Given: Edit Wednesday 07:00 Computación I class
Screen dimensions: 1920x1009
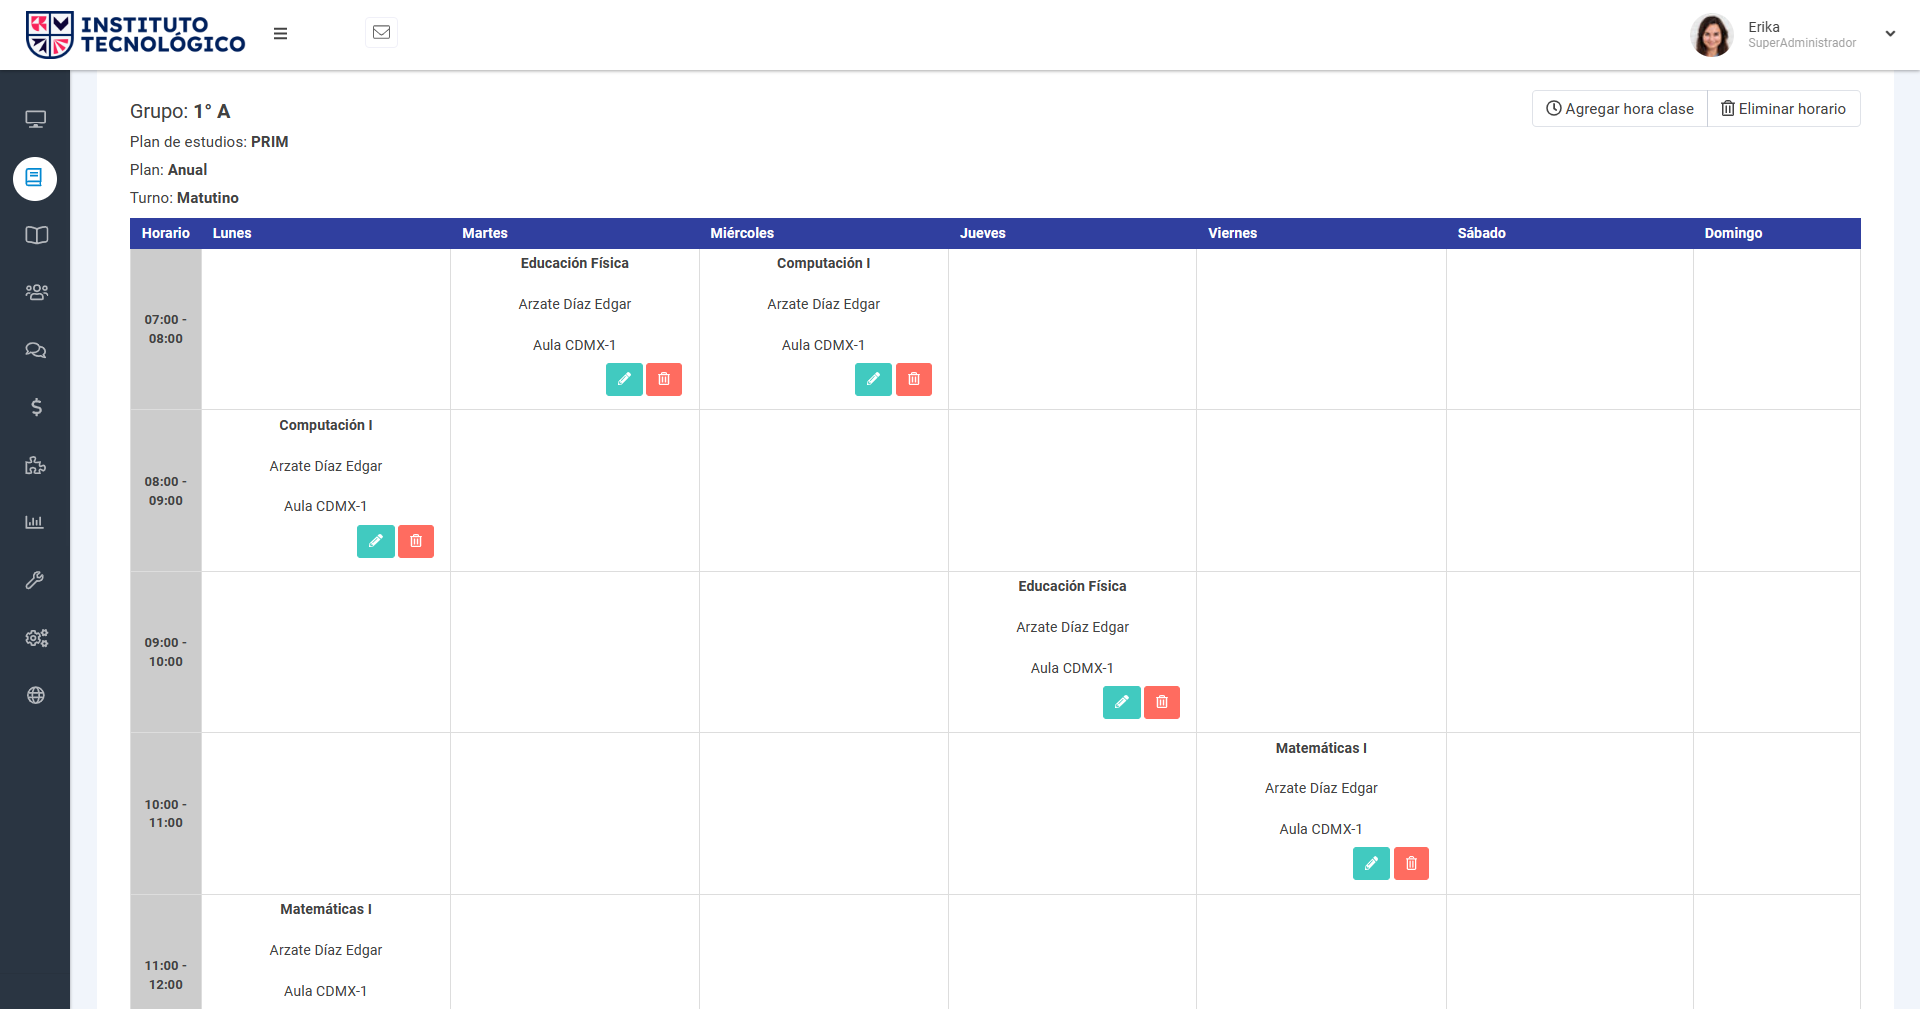Looking at the screenshot, I should [x=873, y=379].
